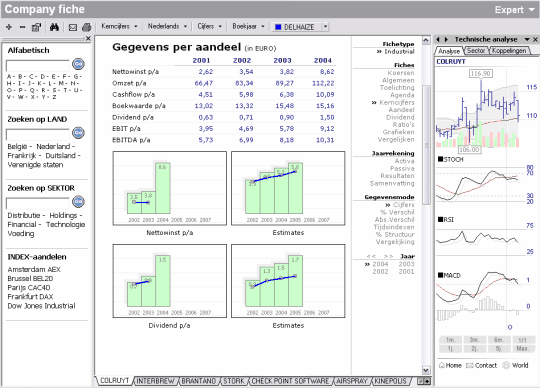Click Go button under Zoeken op SEKTOR

coord(78,201)
